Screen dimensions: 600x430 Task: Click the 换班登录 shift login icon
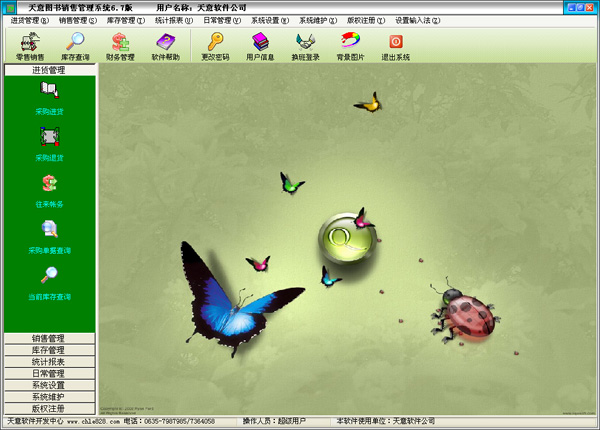coord(306,45)
